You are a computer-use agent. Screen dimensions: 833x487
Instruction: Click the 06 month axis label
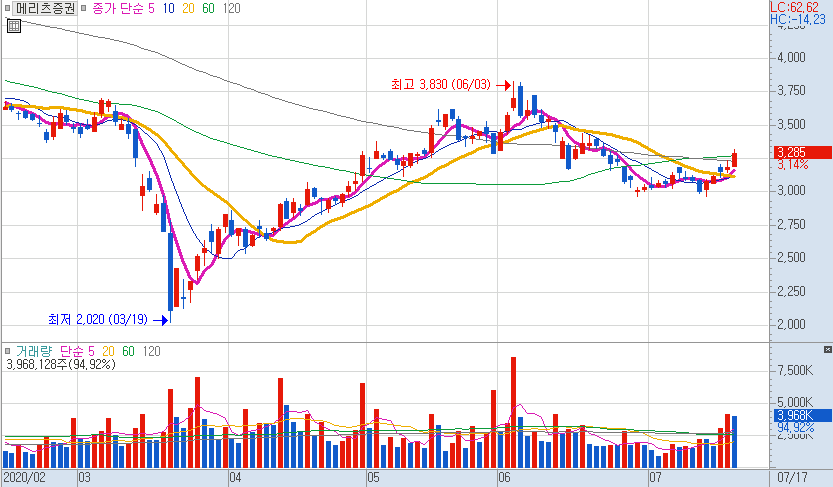504,477
